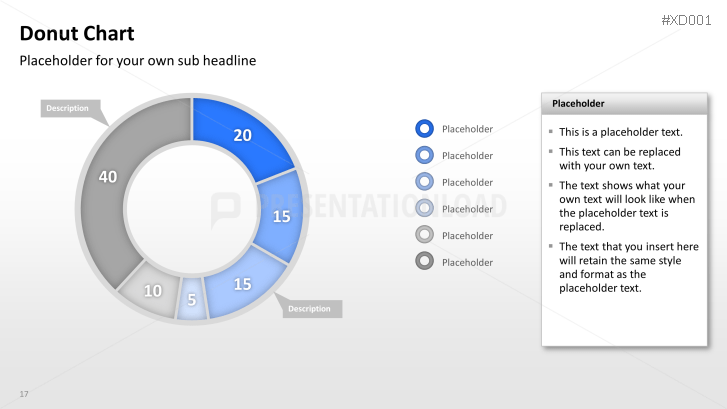Select the Donut Chart title text
Screen dimensions: 727x409
tap(77, 33)
